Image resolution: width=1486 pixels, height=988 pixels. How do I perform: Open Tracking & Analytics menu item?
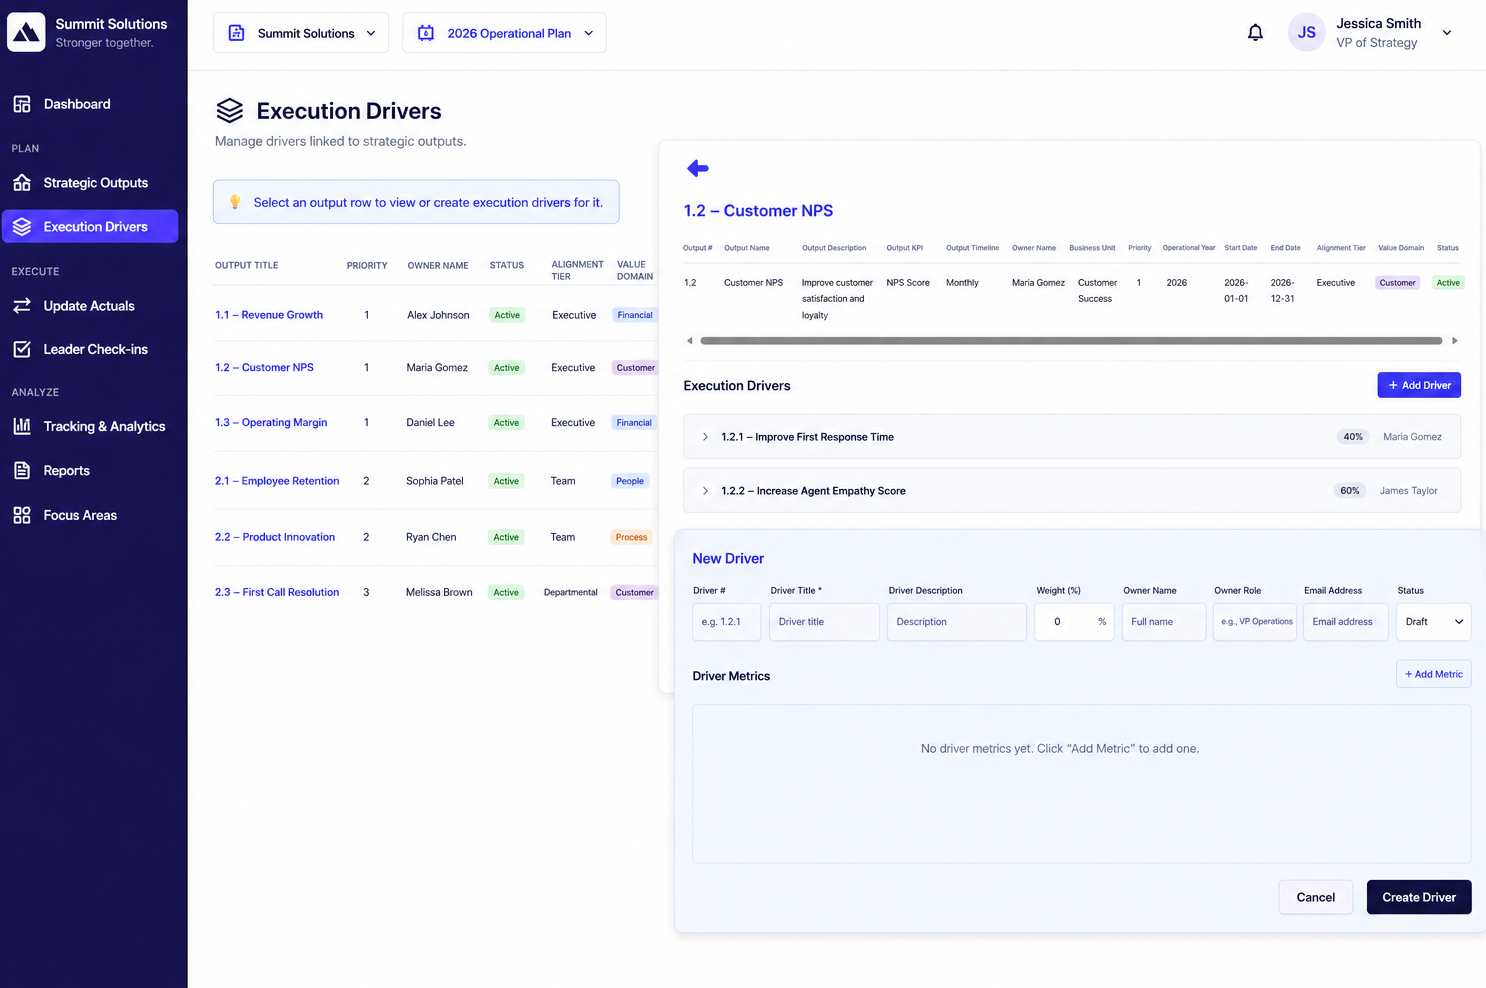(x=90, y=426)
